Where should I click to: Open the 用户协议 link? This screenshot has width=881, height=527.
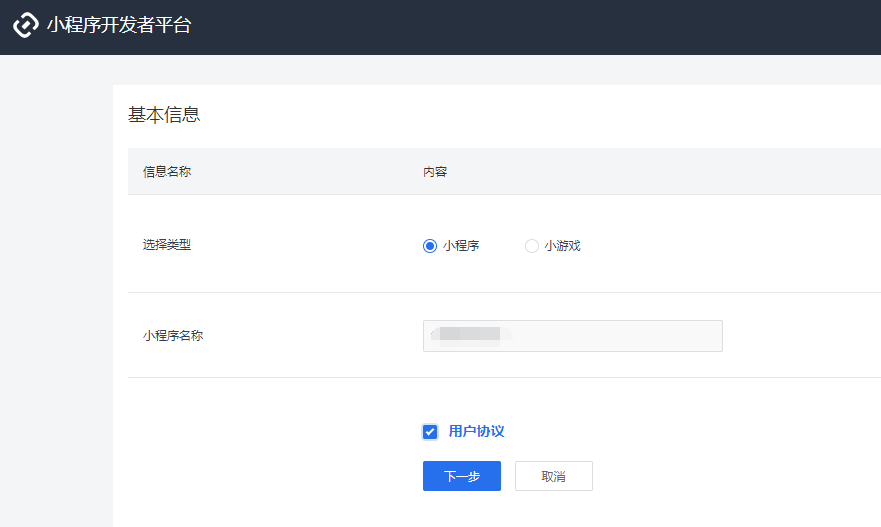coord(476,432)
